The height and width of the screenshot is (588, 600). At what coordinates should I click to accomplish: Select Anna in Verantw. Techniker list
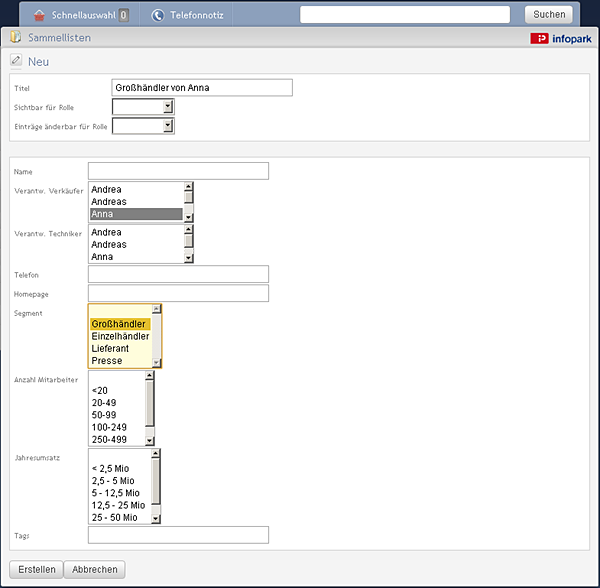[136, 257]
